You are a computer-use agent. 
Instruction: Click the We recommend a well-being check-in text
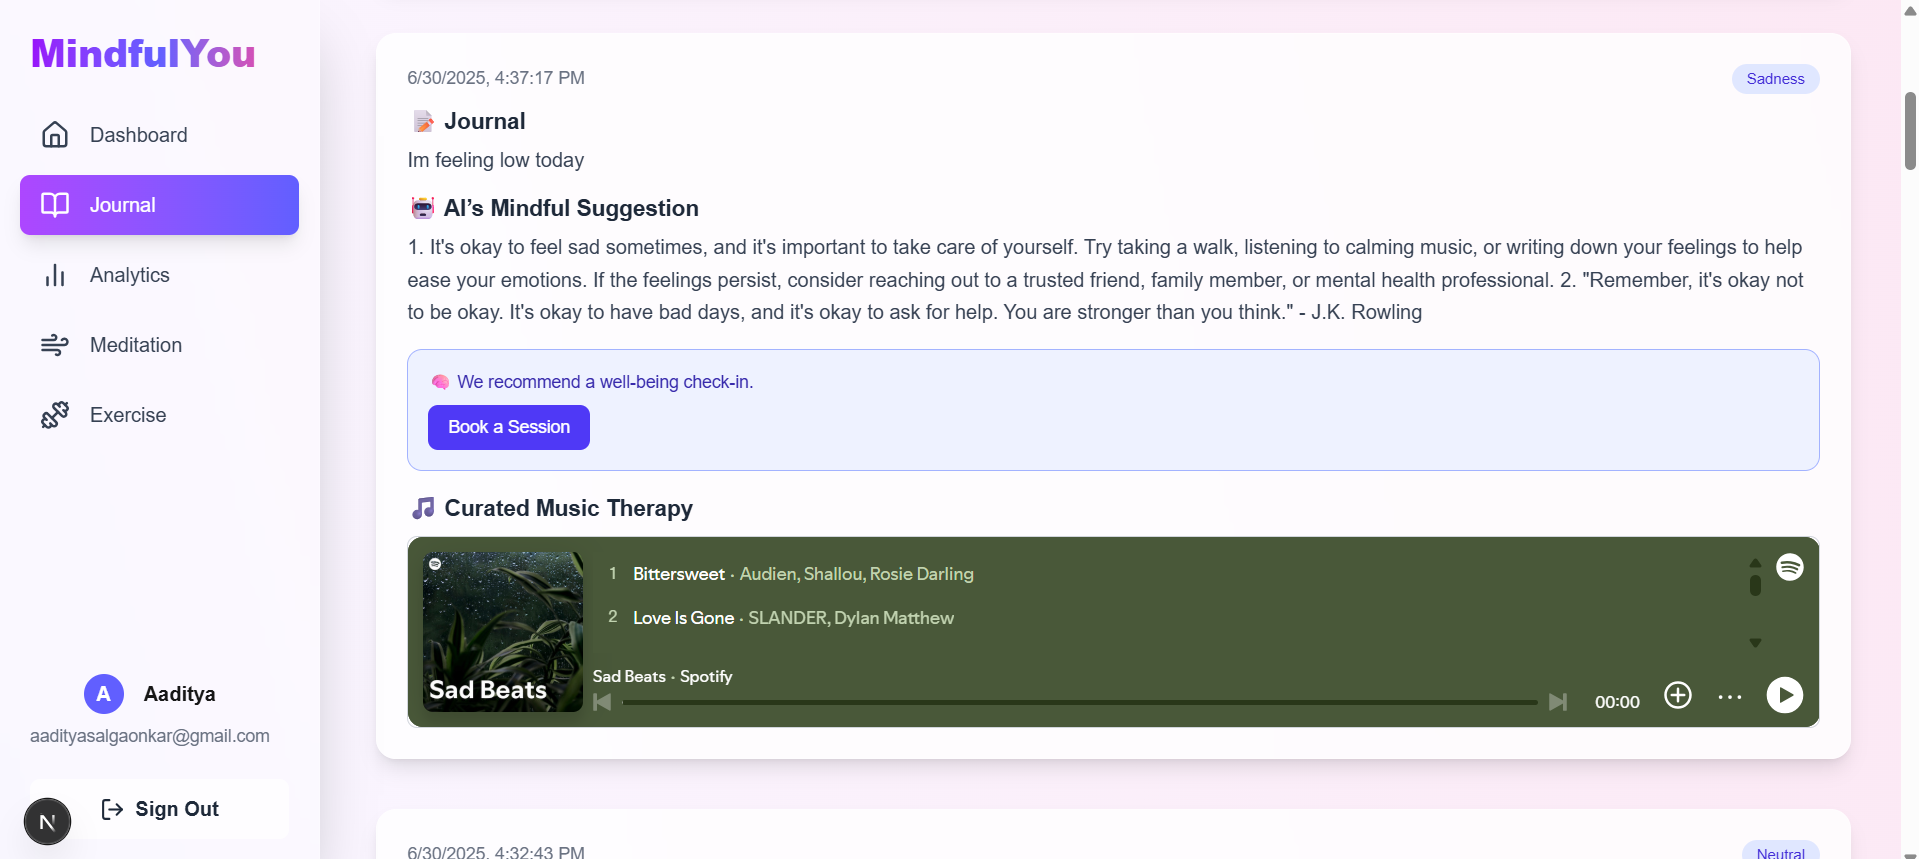(605, 382)
